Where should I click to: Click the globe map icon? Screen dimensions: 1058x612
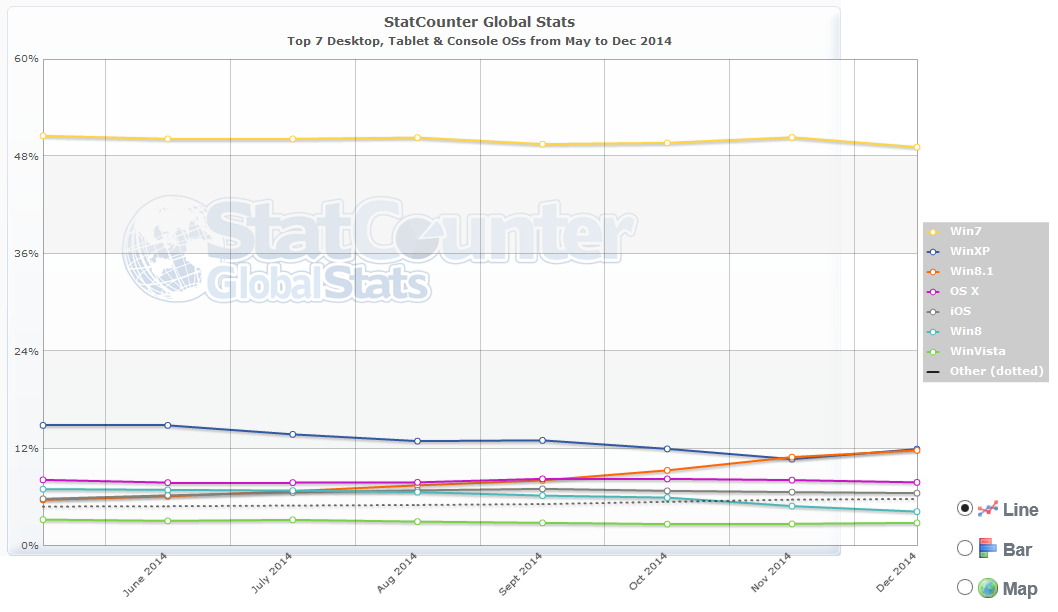click(x=988, y=588)
